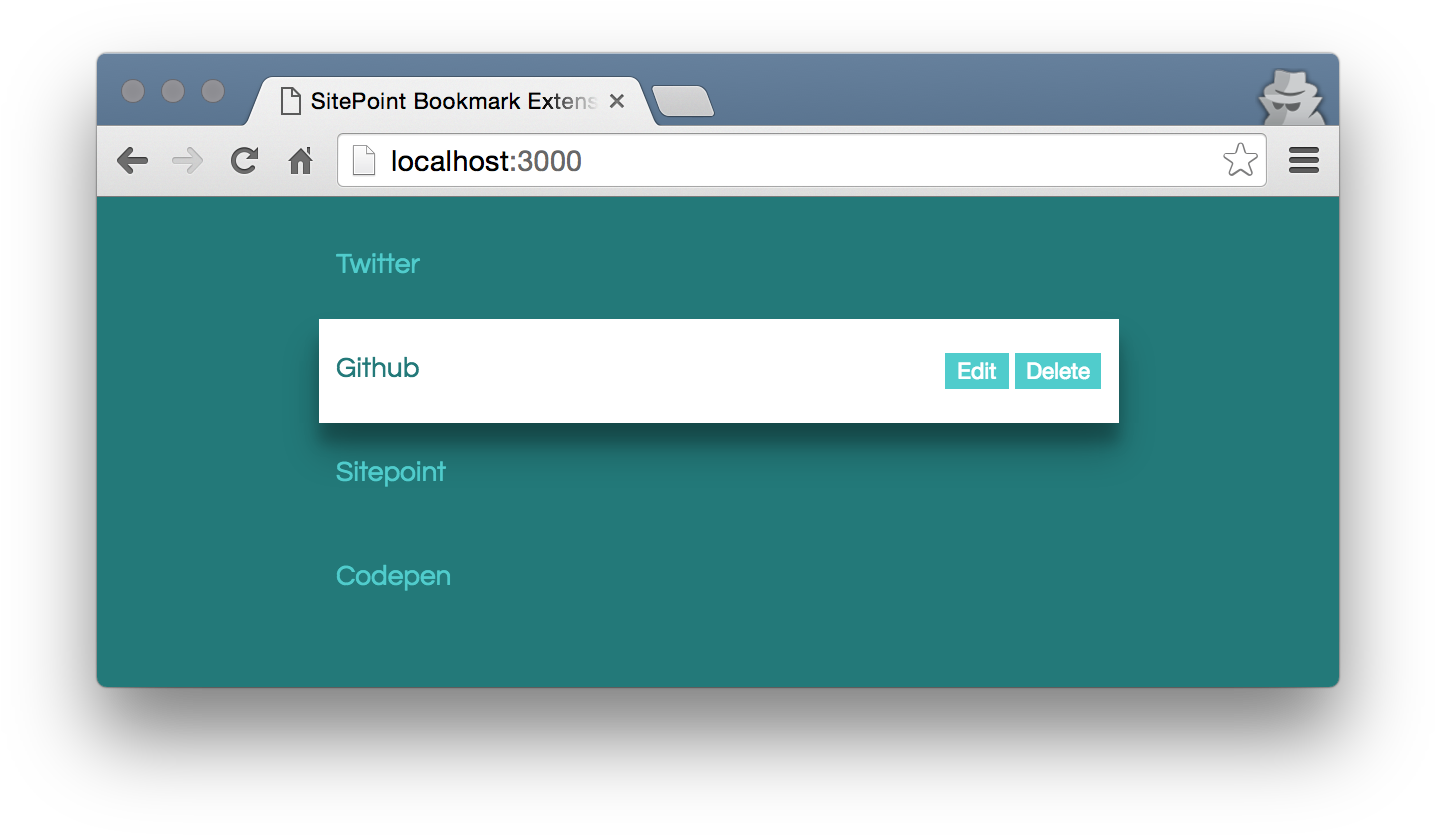
Task: Focus the localhost:3000 address field
Action: 802,160
